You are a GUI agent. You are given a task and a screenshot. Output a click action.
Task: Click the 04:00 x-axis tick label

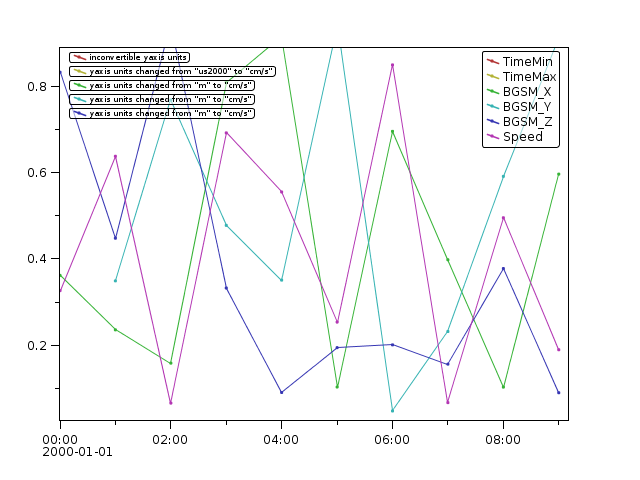pos(281,438)
